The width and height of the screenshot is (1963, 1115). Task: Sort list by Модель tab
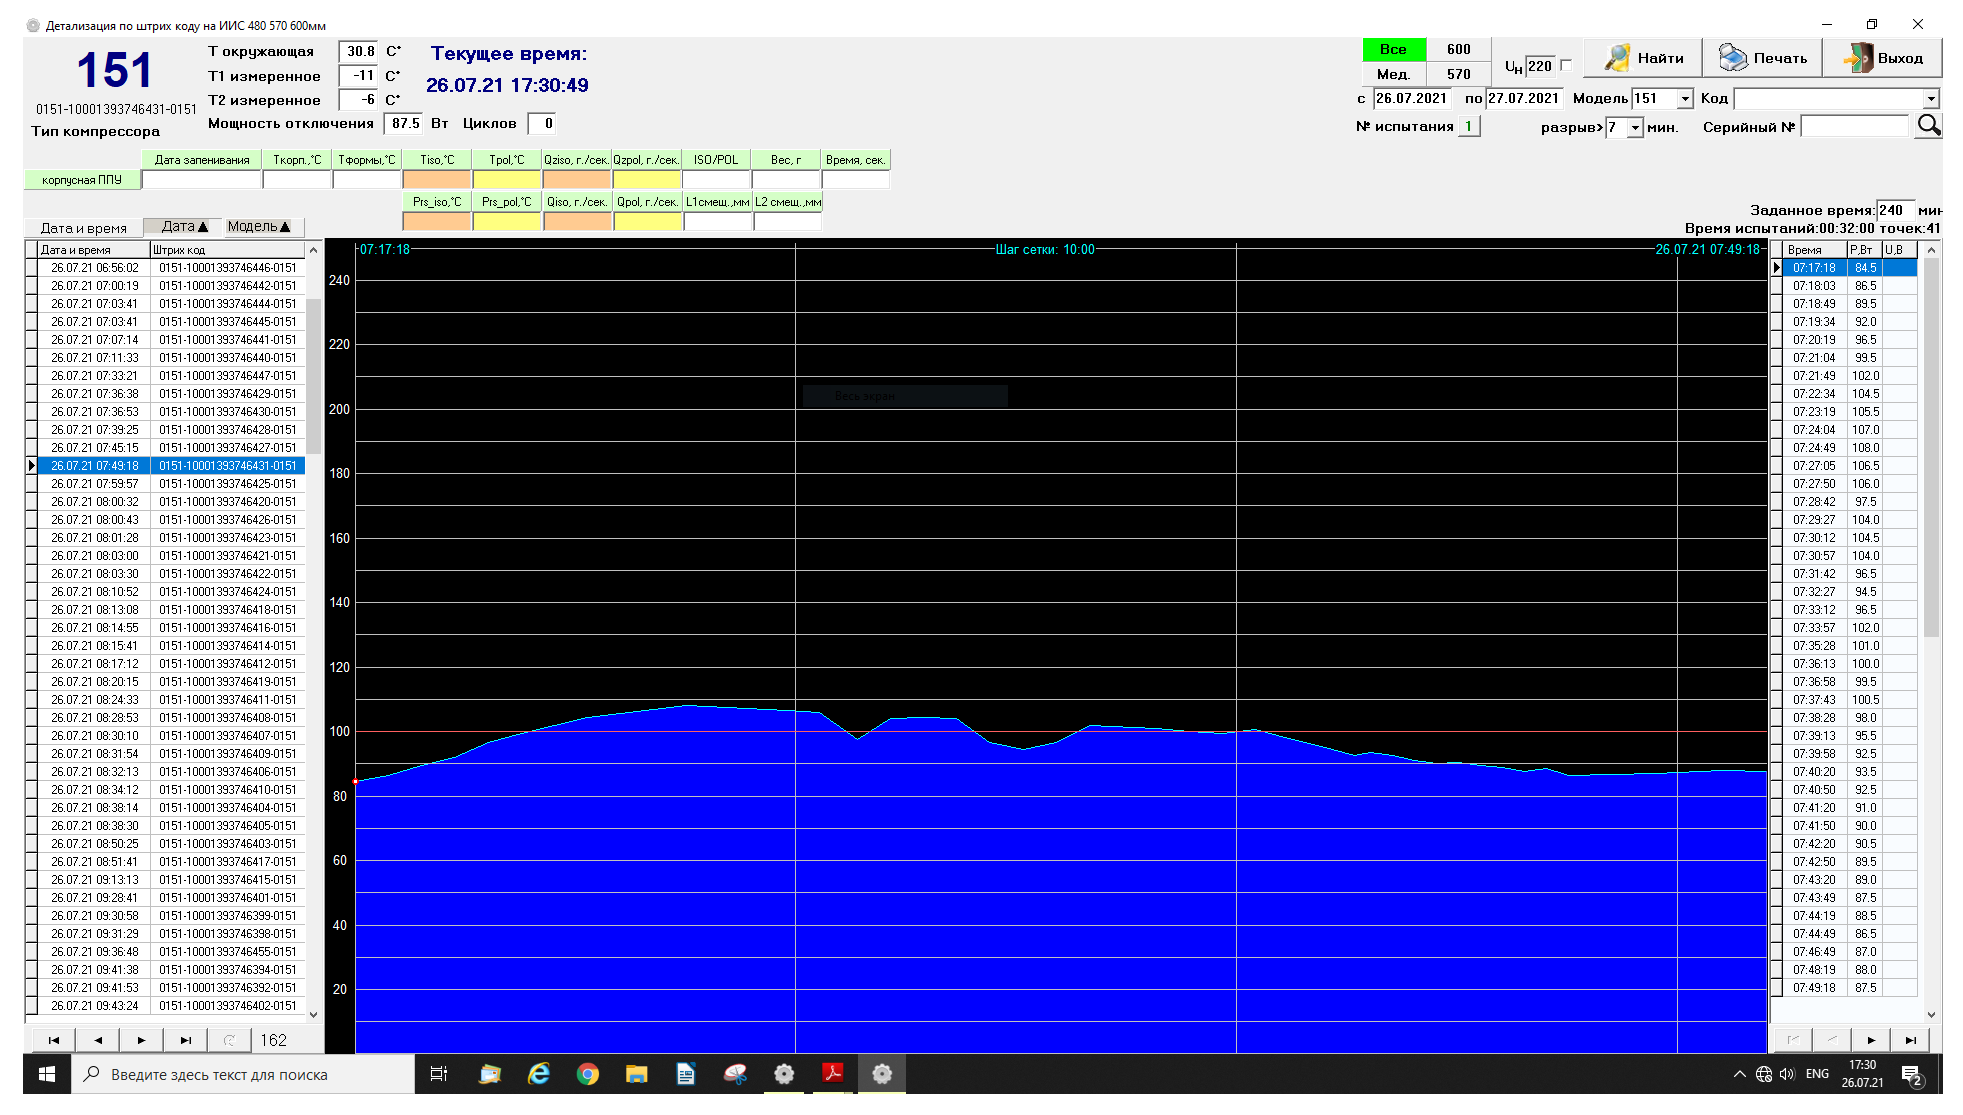point(258,227)
